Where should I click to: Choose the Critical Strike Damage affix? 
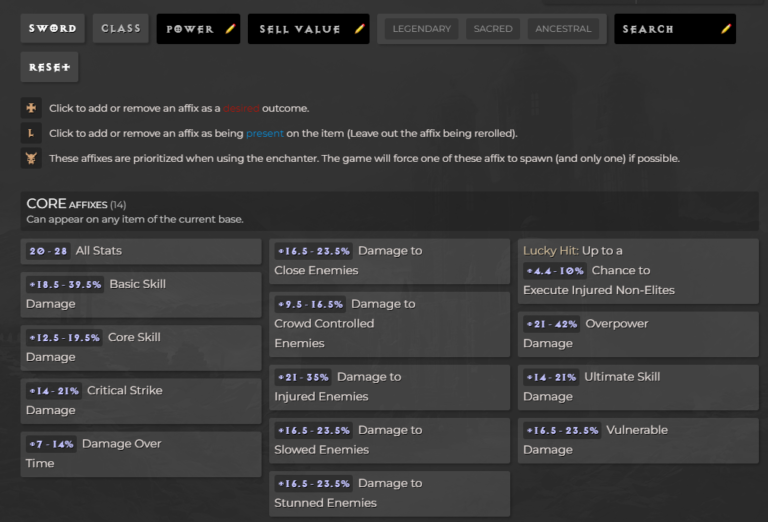click(141, 400)
